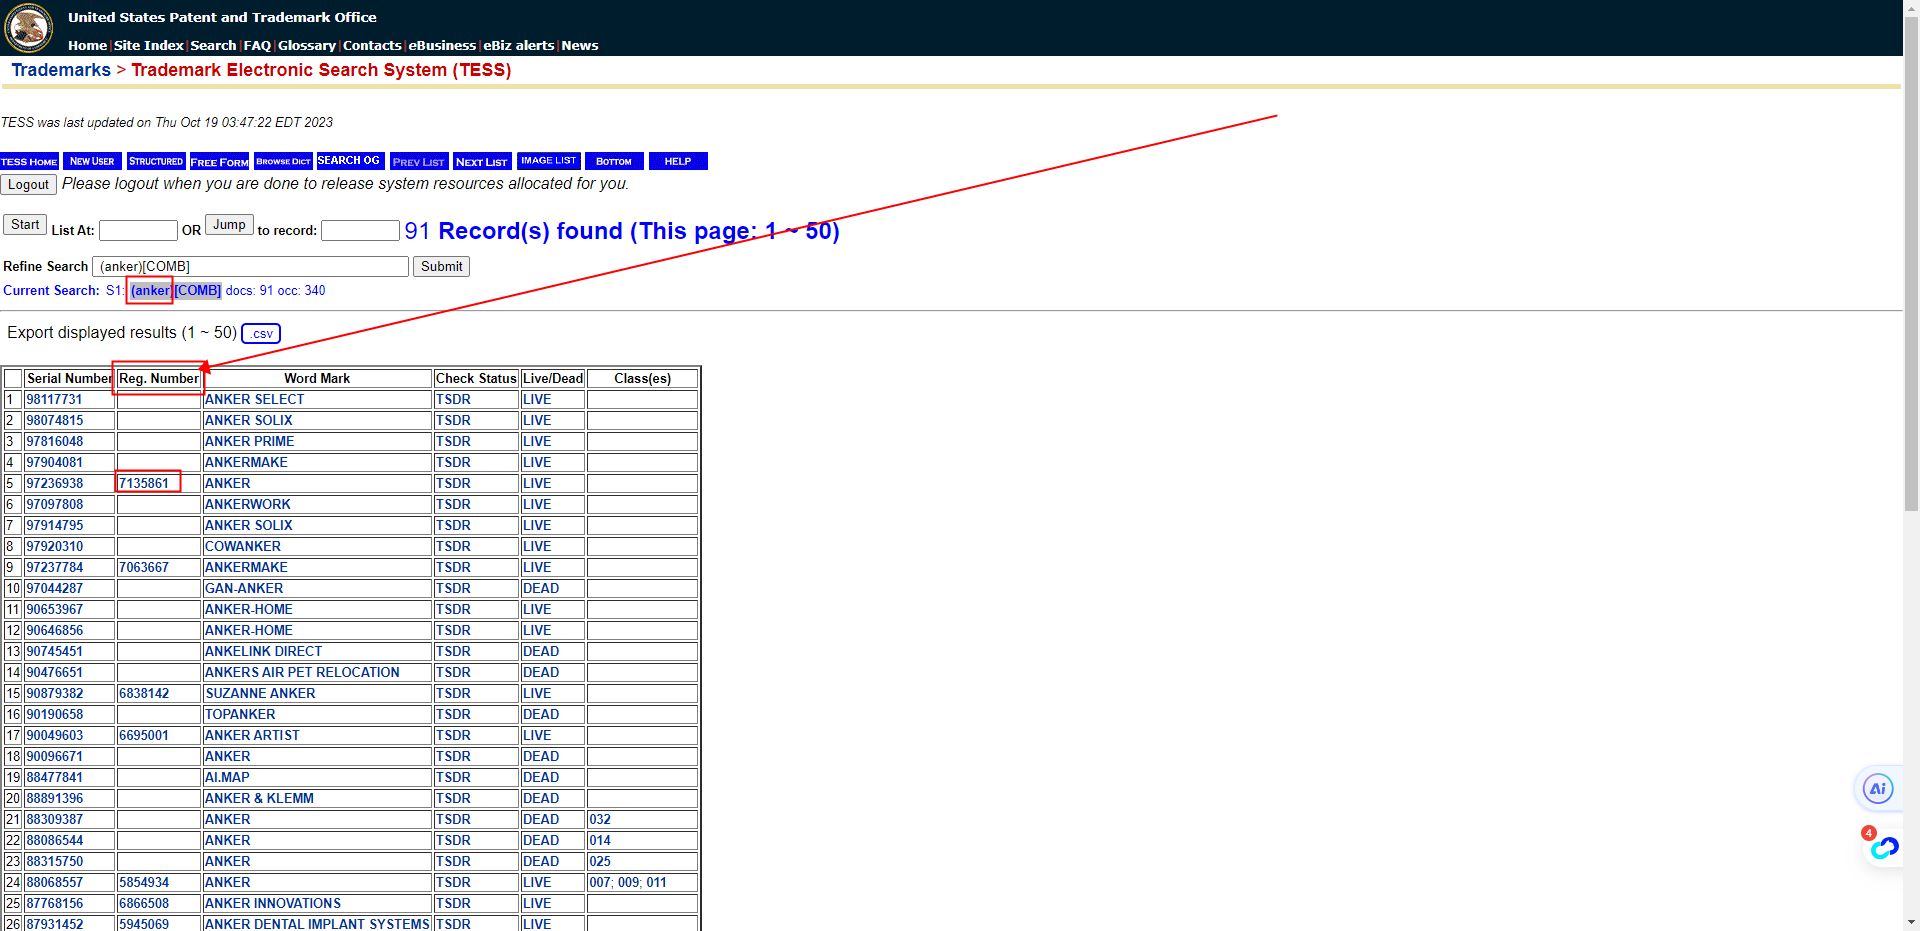Open the ANKER SOLIX mark for serial 98074815
The height and width of the screenshot is (931, 1920).
248,421
